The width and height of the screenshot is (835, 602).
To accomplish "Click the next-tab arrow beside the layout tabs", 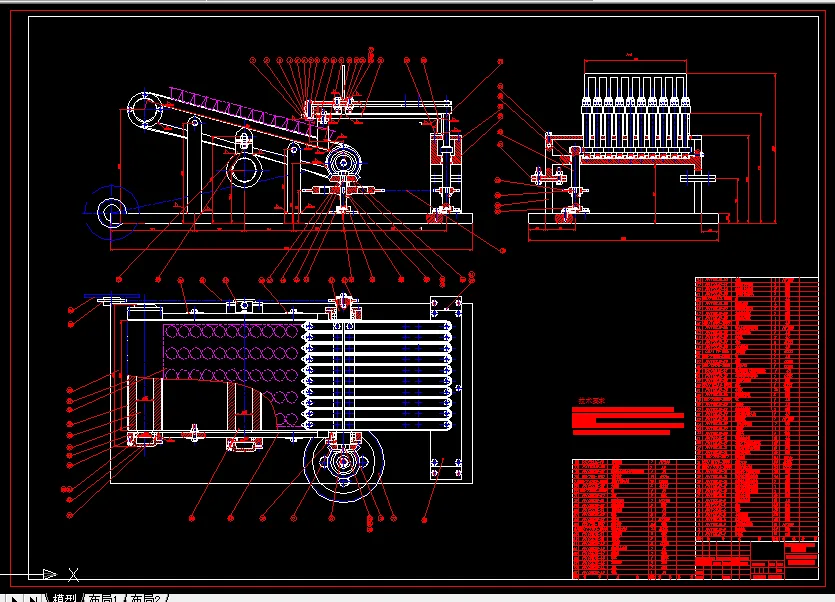I will [14, 598].
